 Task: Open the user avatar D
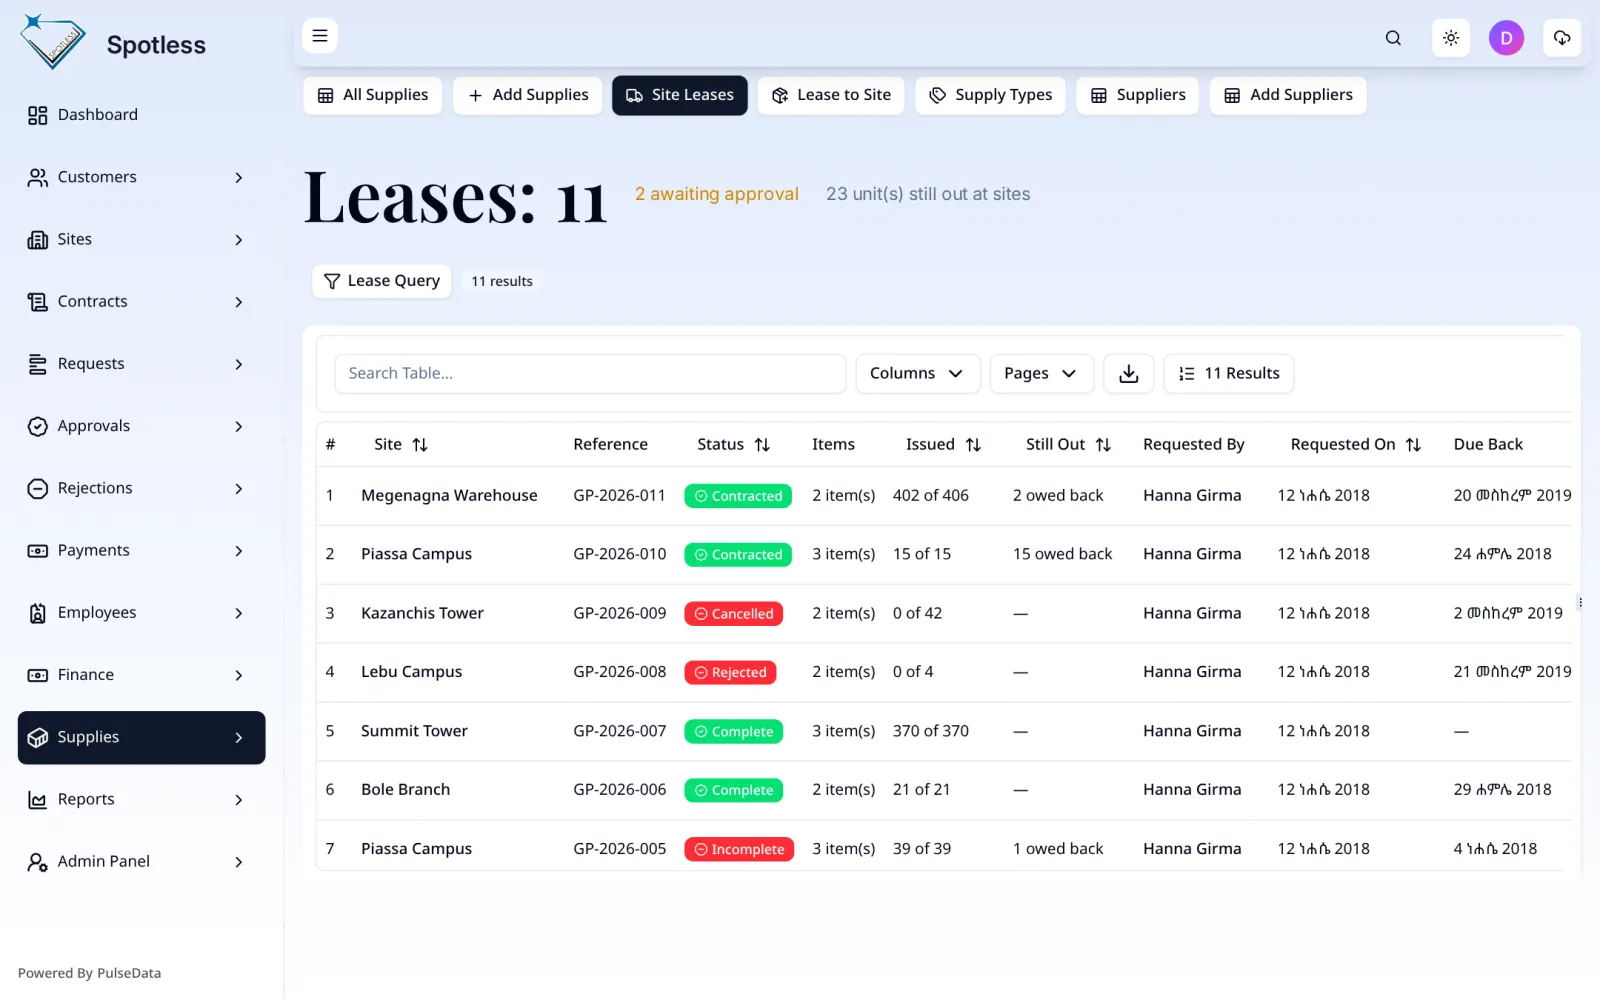[1506, 38]
